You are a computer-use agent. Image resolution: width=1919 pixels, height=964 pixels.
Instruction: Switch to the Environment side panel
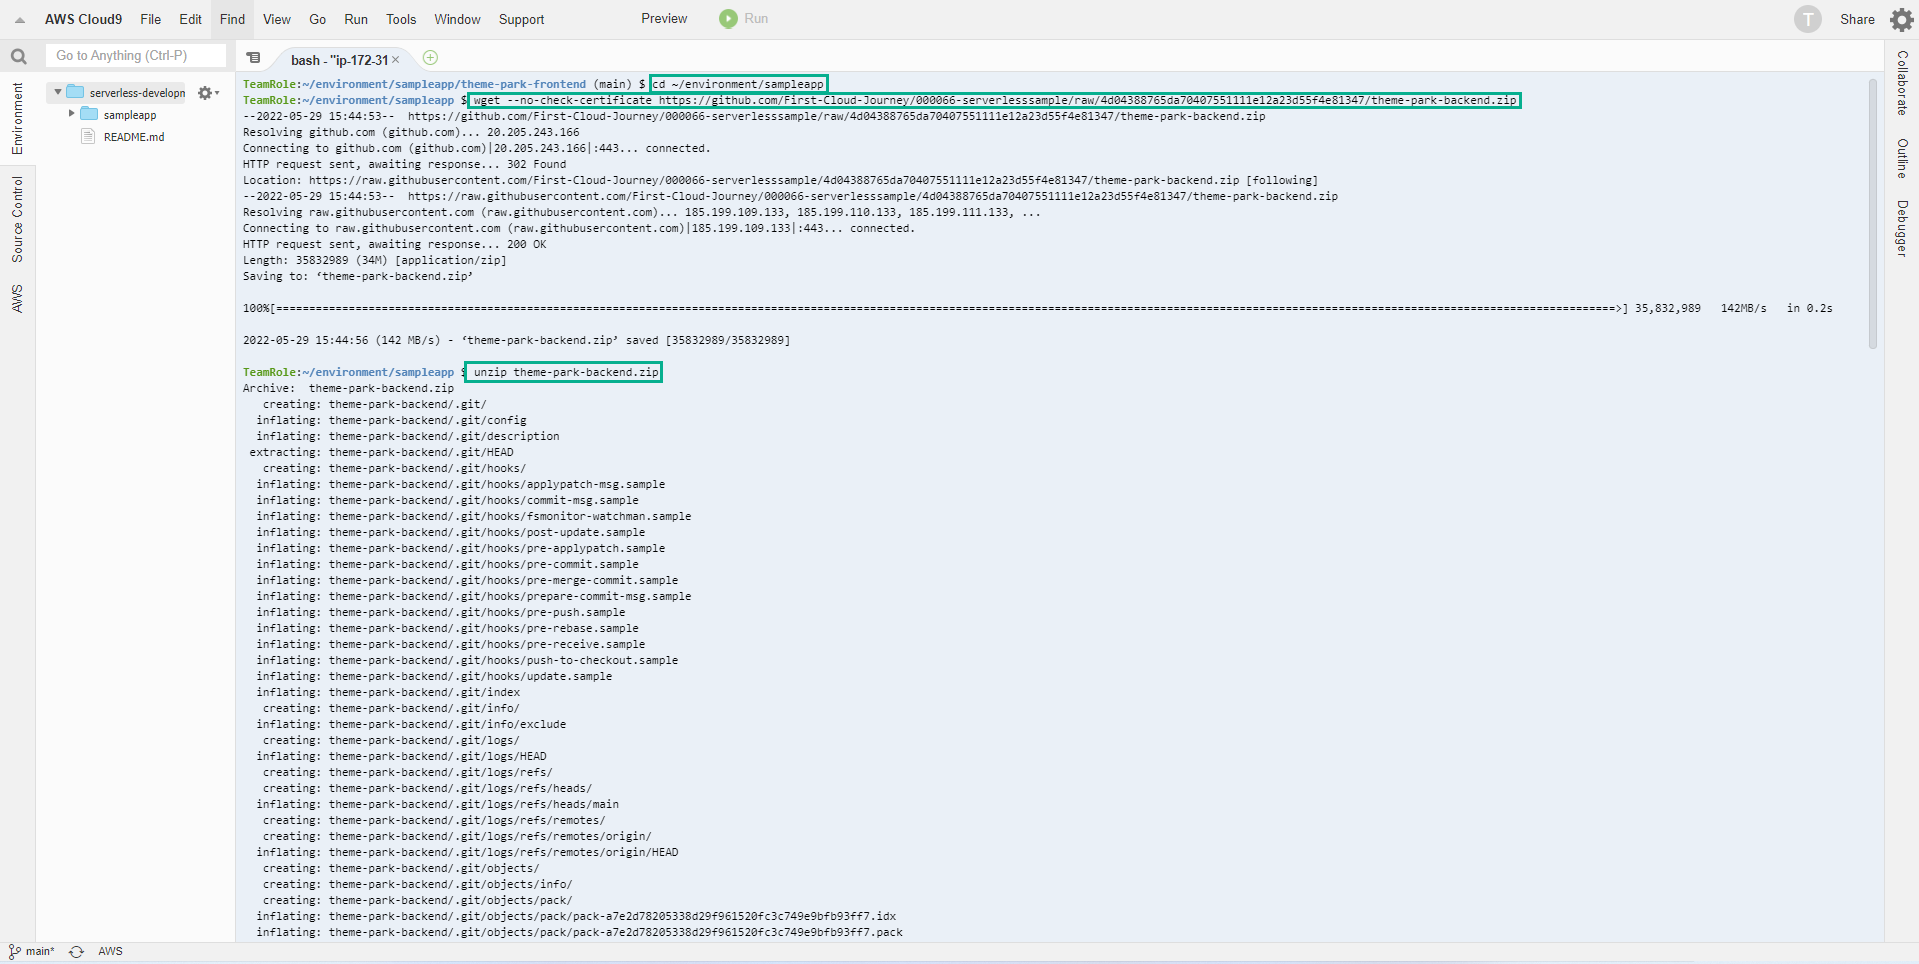pos(17,118)
